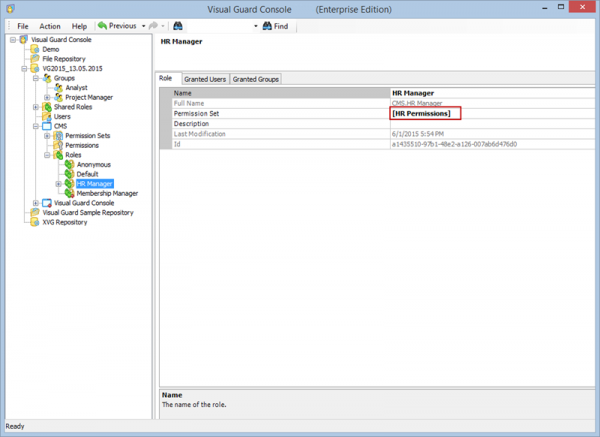Click the Full Name value CMS.HR Manager
Screen dimensions: 600x437
[x=417, y=103]
